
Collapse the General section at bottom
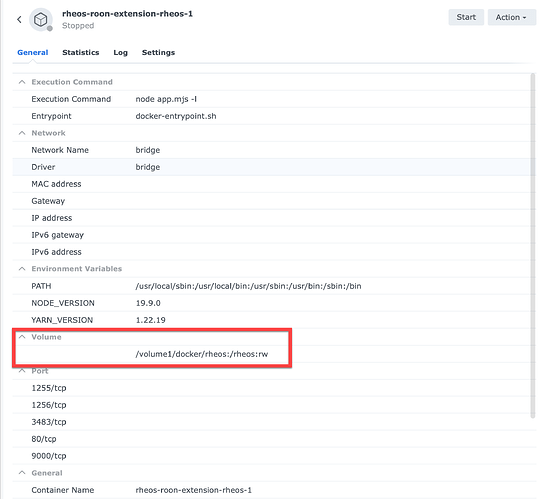22,473
